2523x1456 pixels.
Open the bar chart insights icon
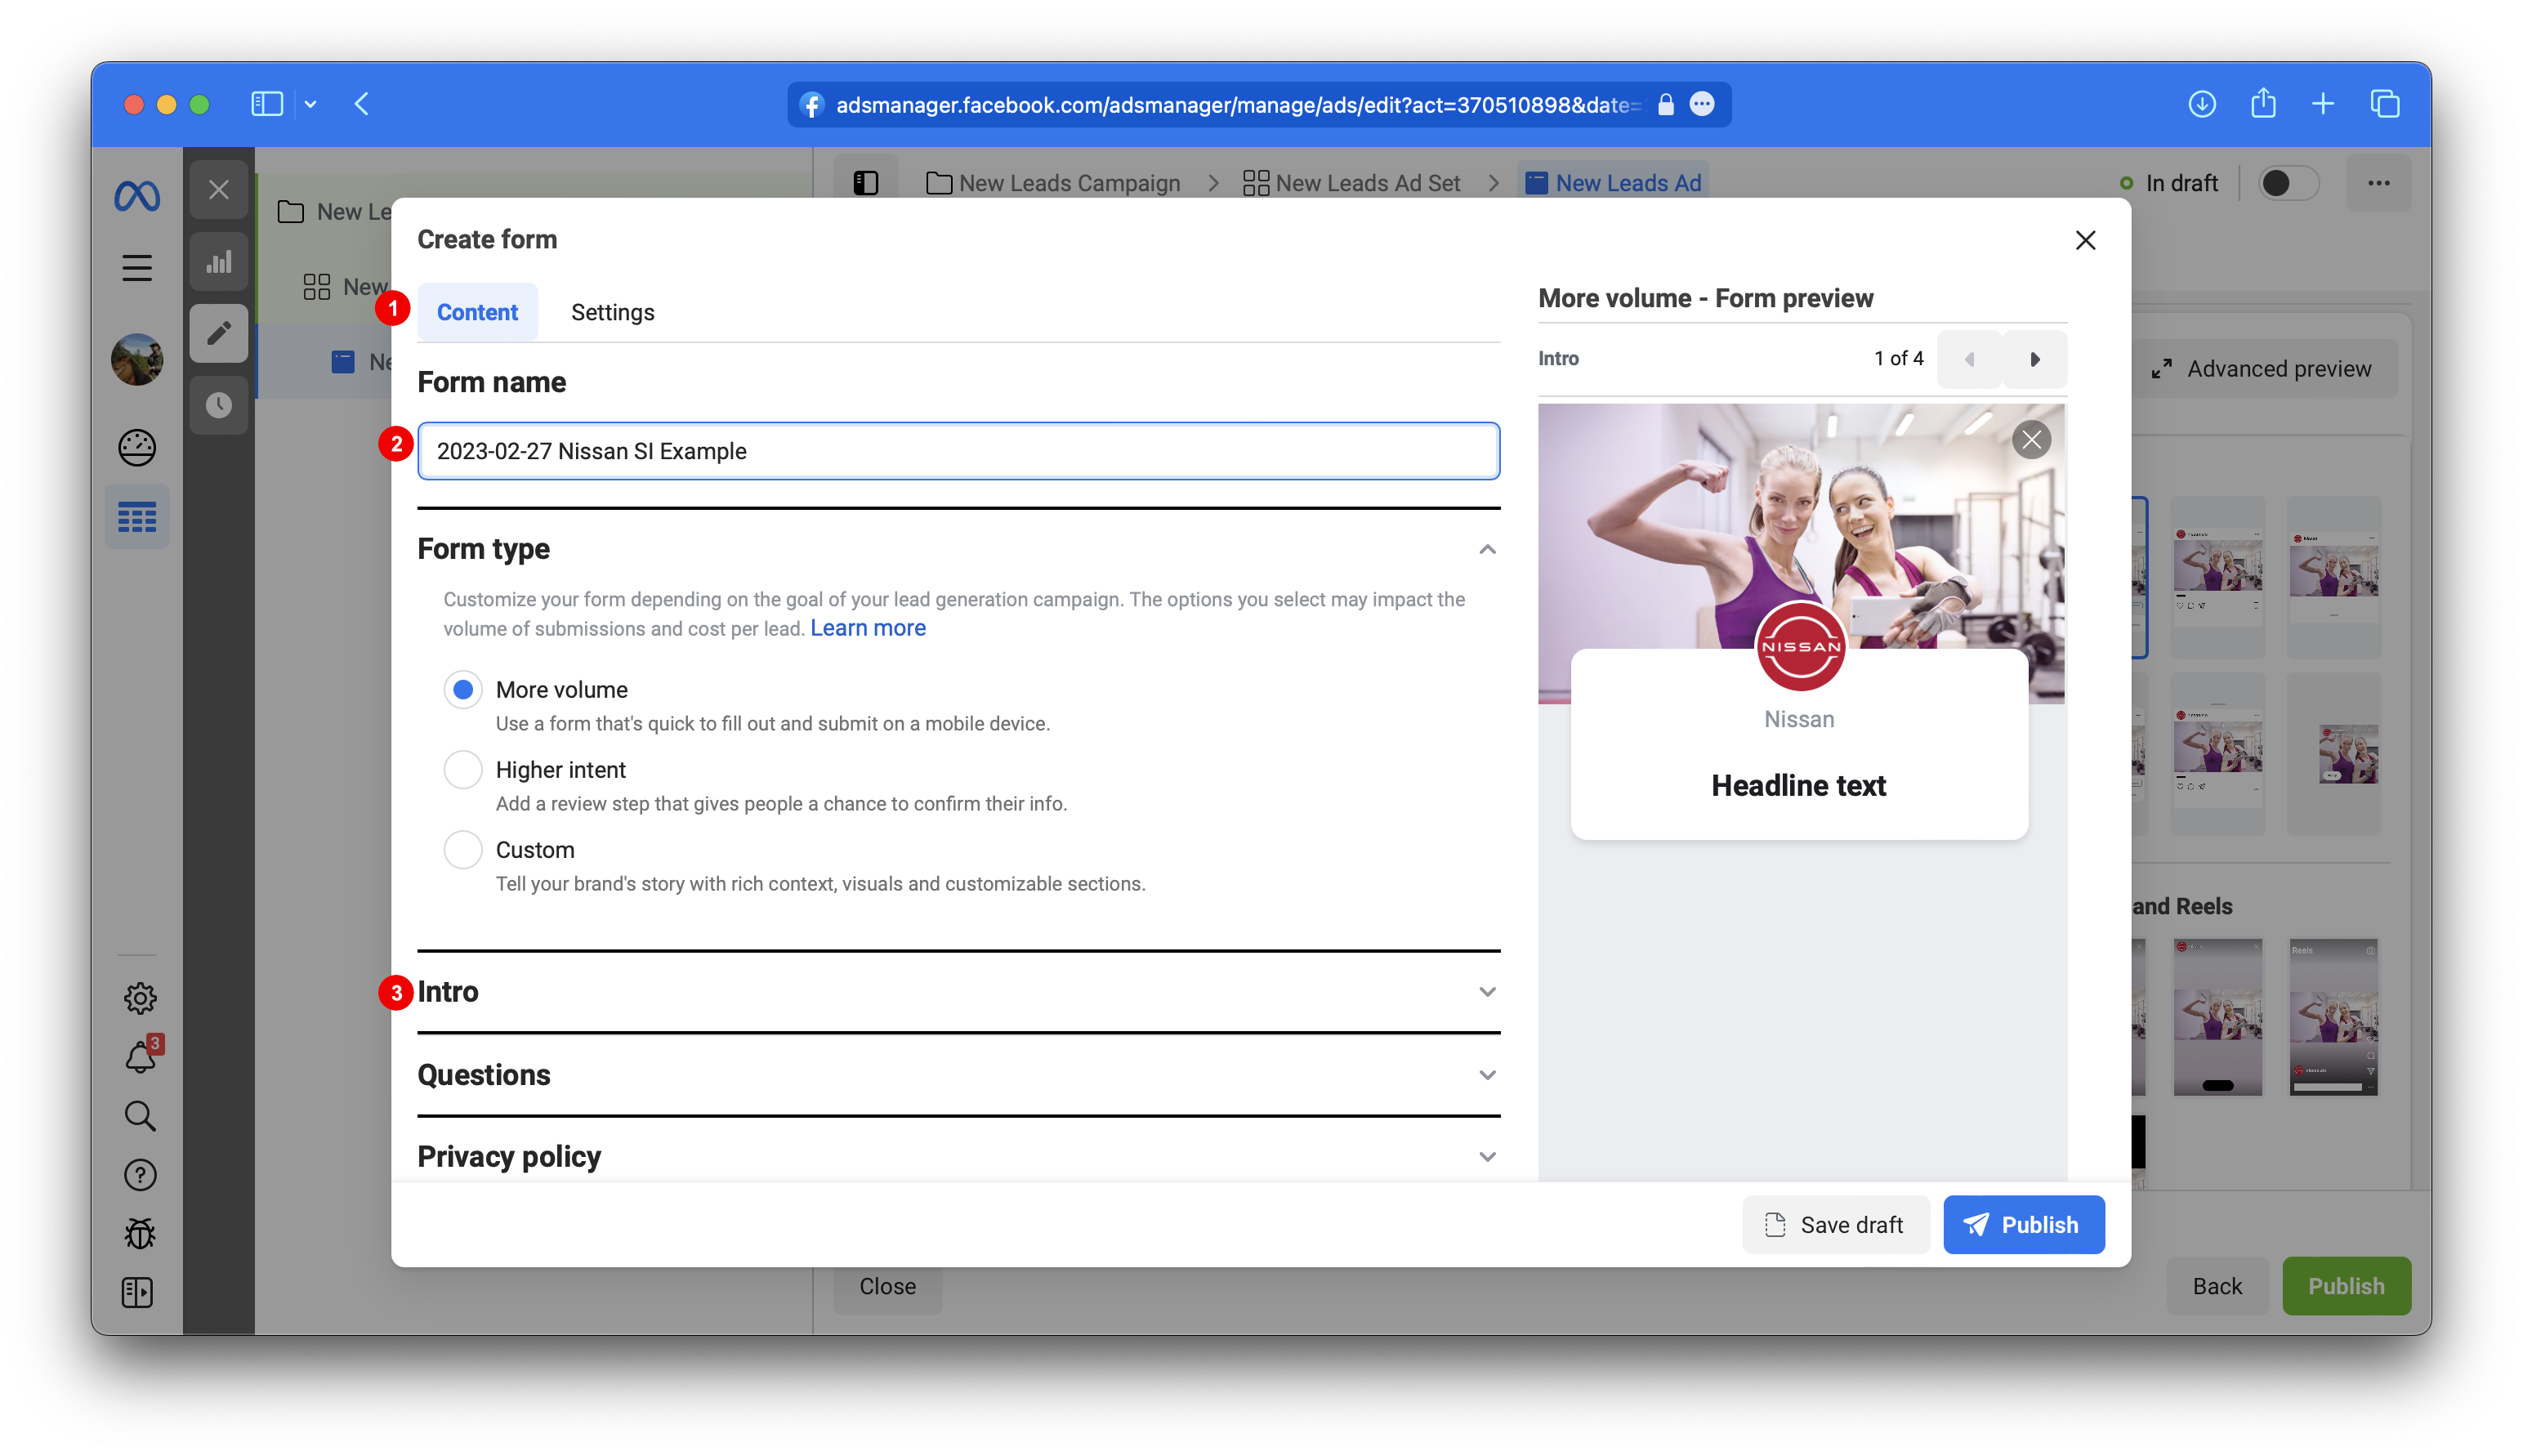[219, 263]
